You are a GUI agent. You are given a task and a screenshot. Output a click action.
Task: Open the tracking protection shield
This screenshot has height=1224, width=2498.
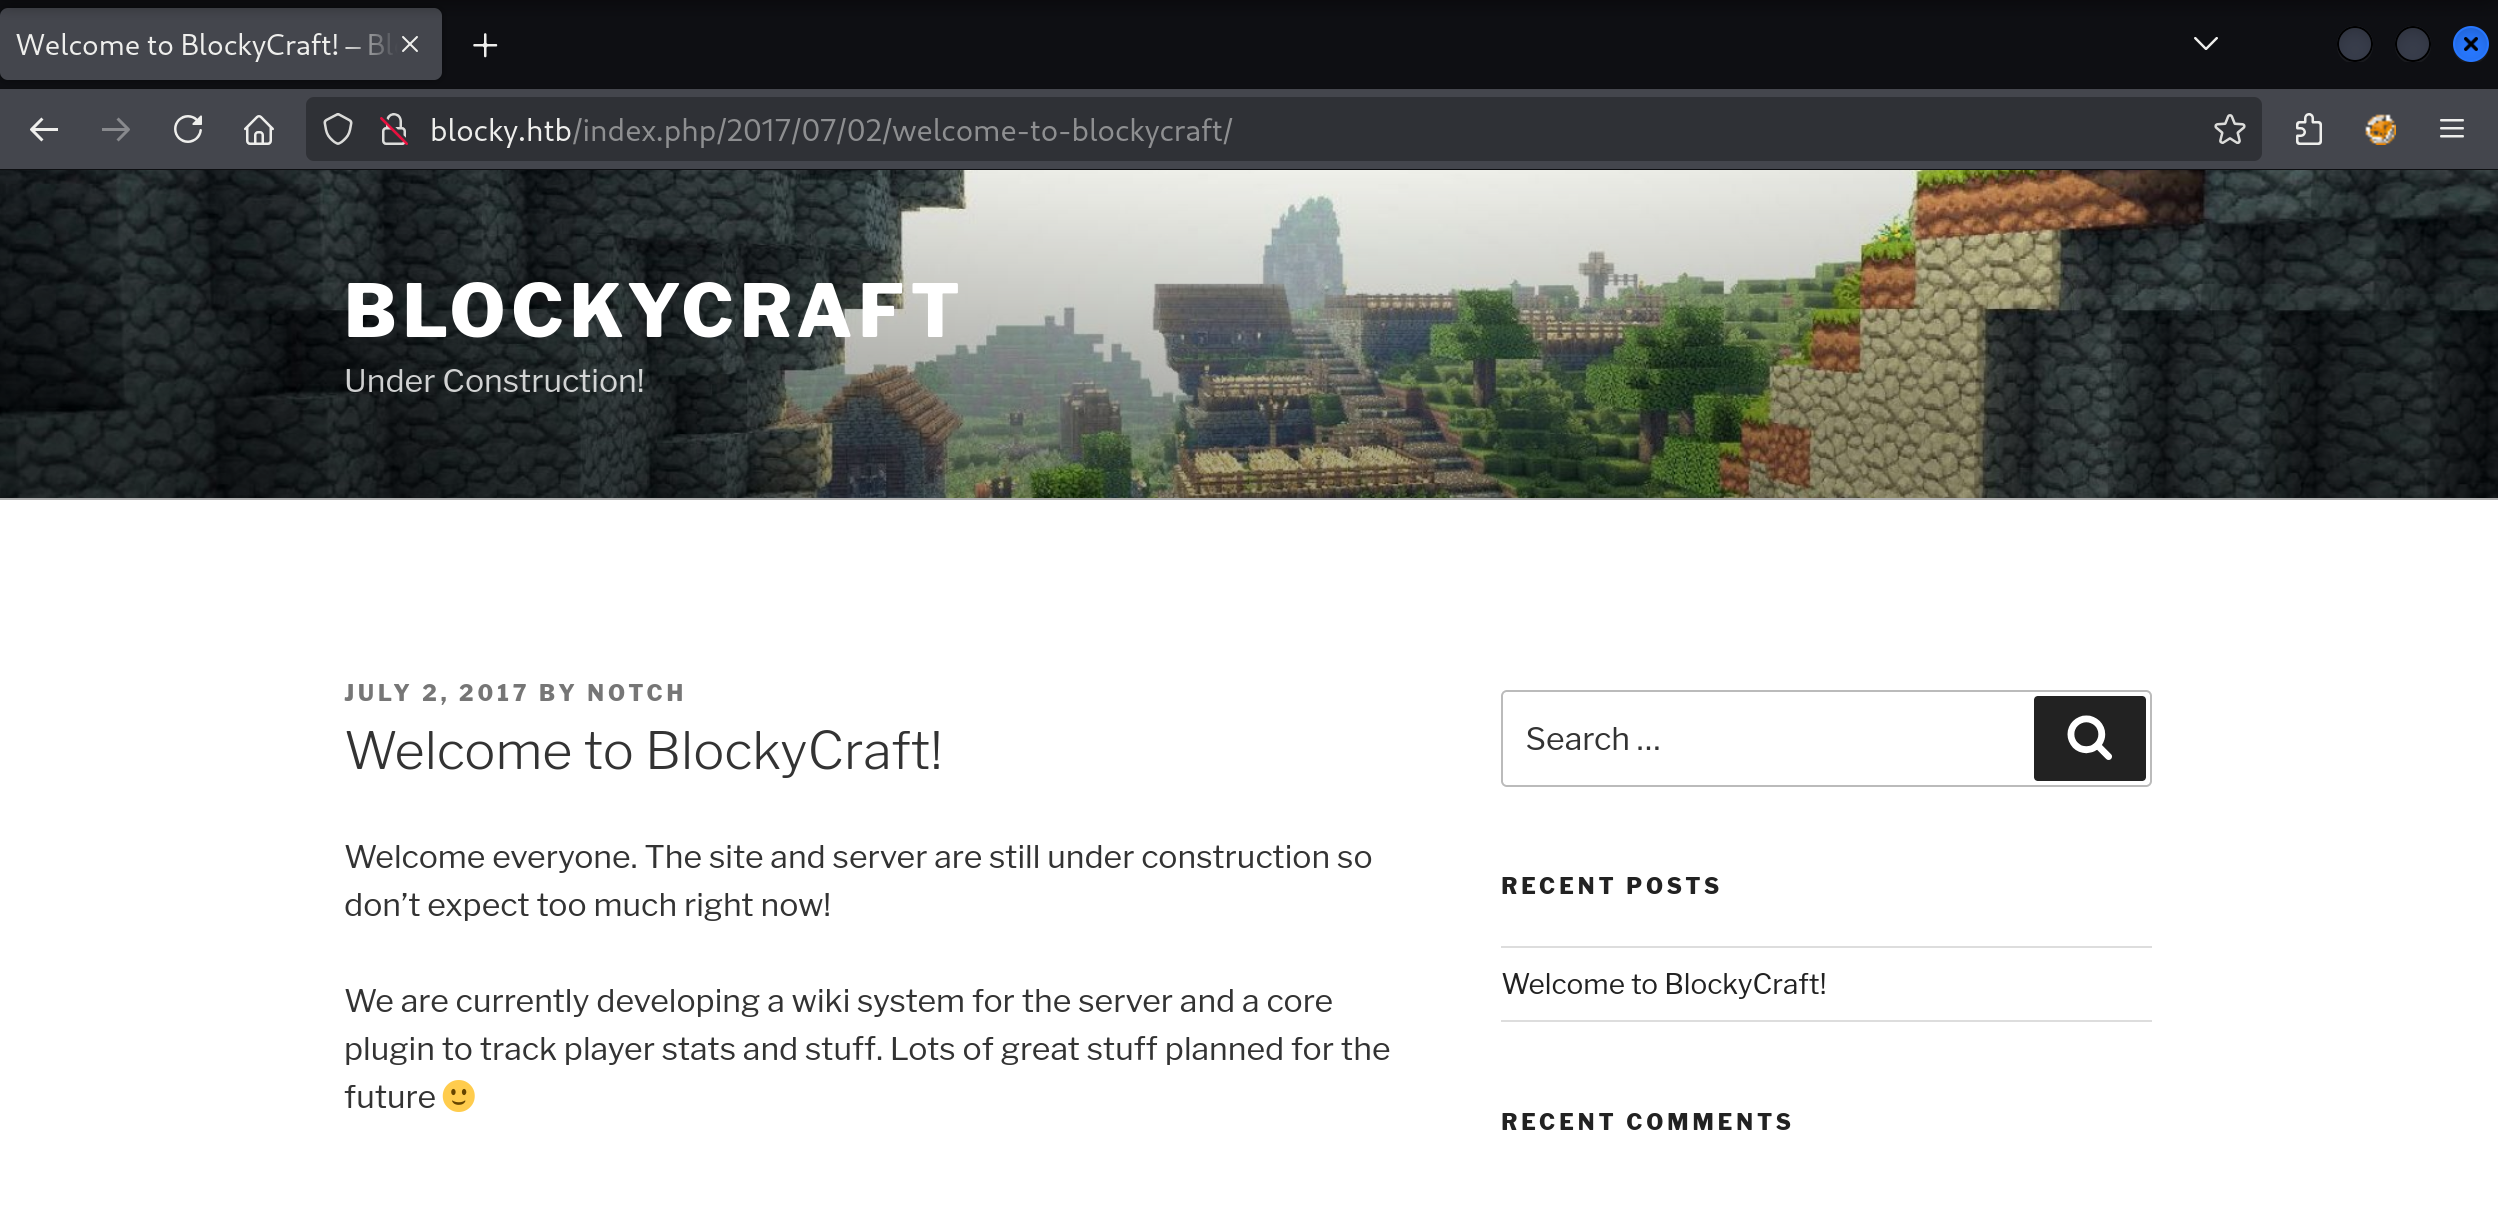pos(338,130)
